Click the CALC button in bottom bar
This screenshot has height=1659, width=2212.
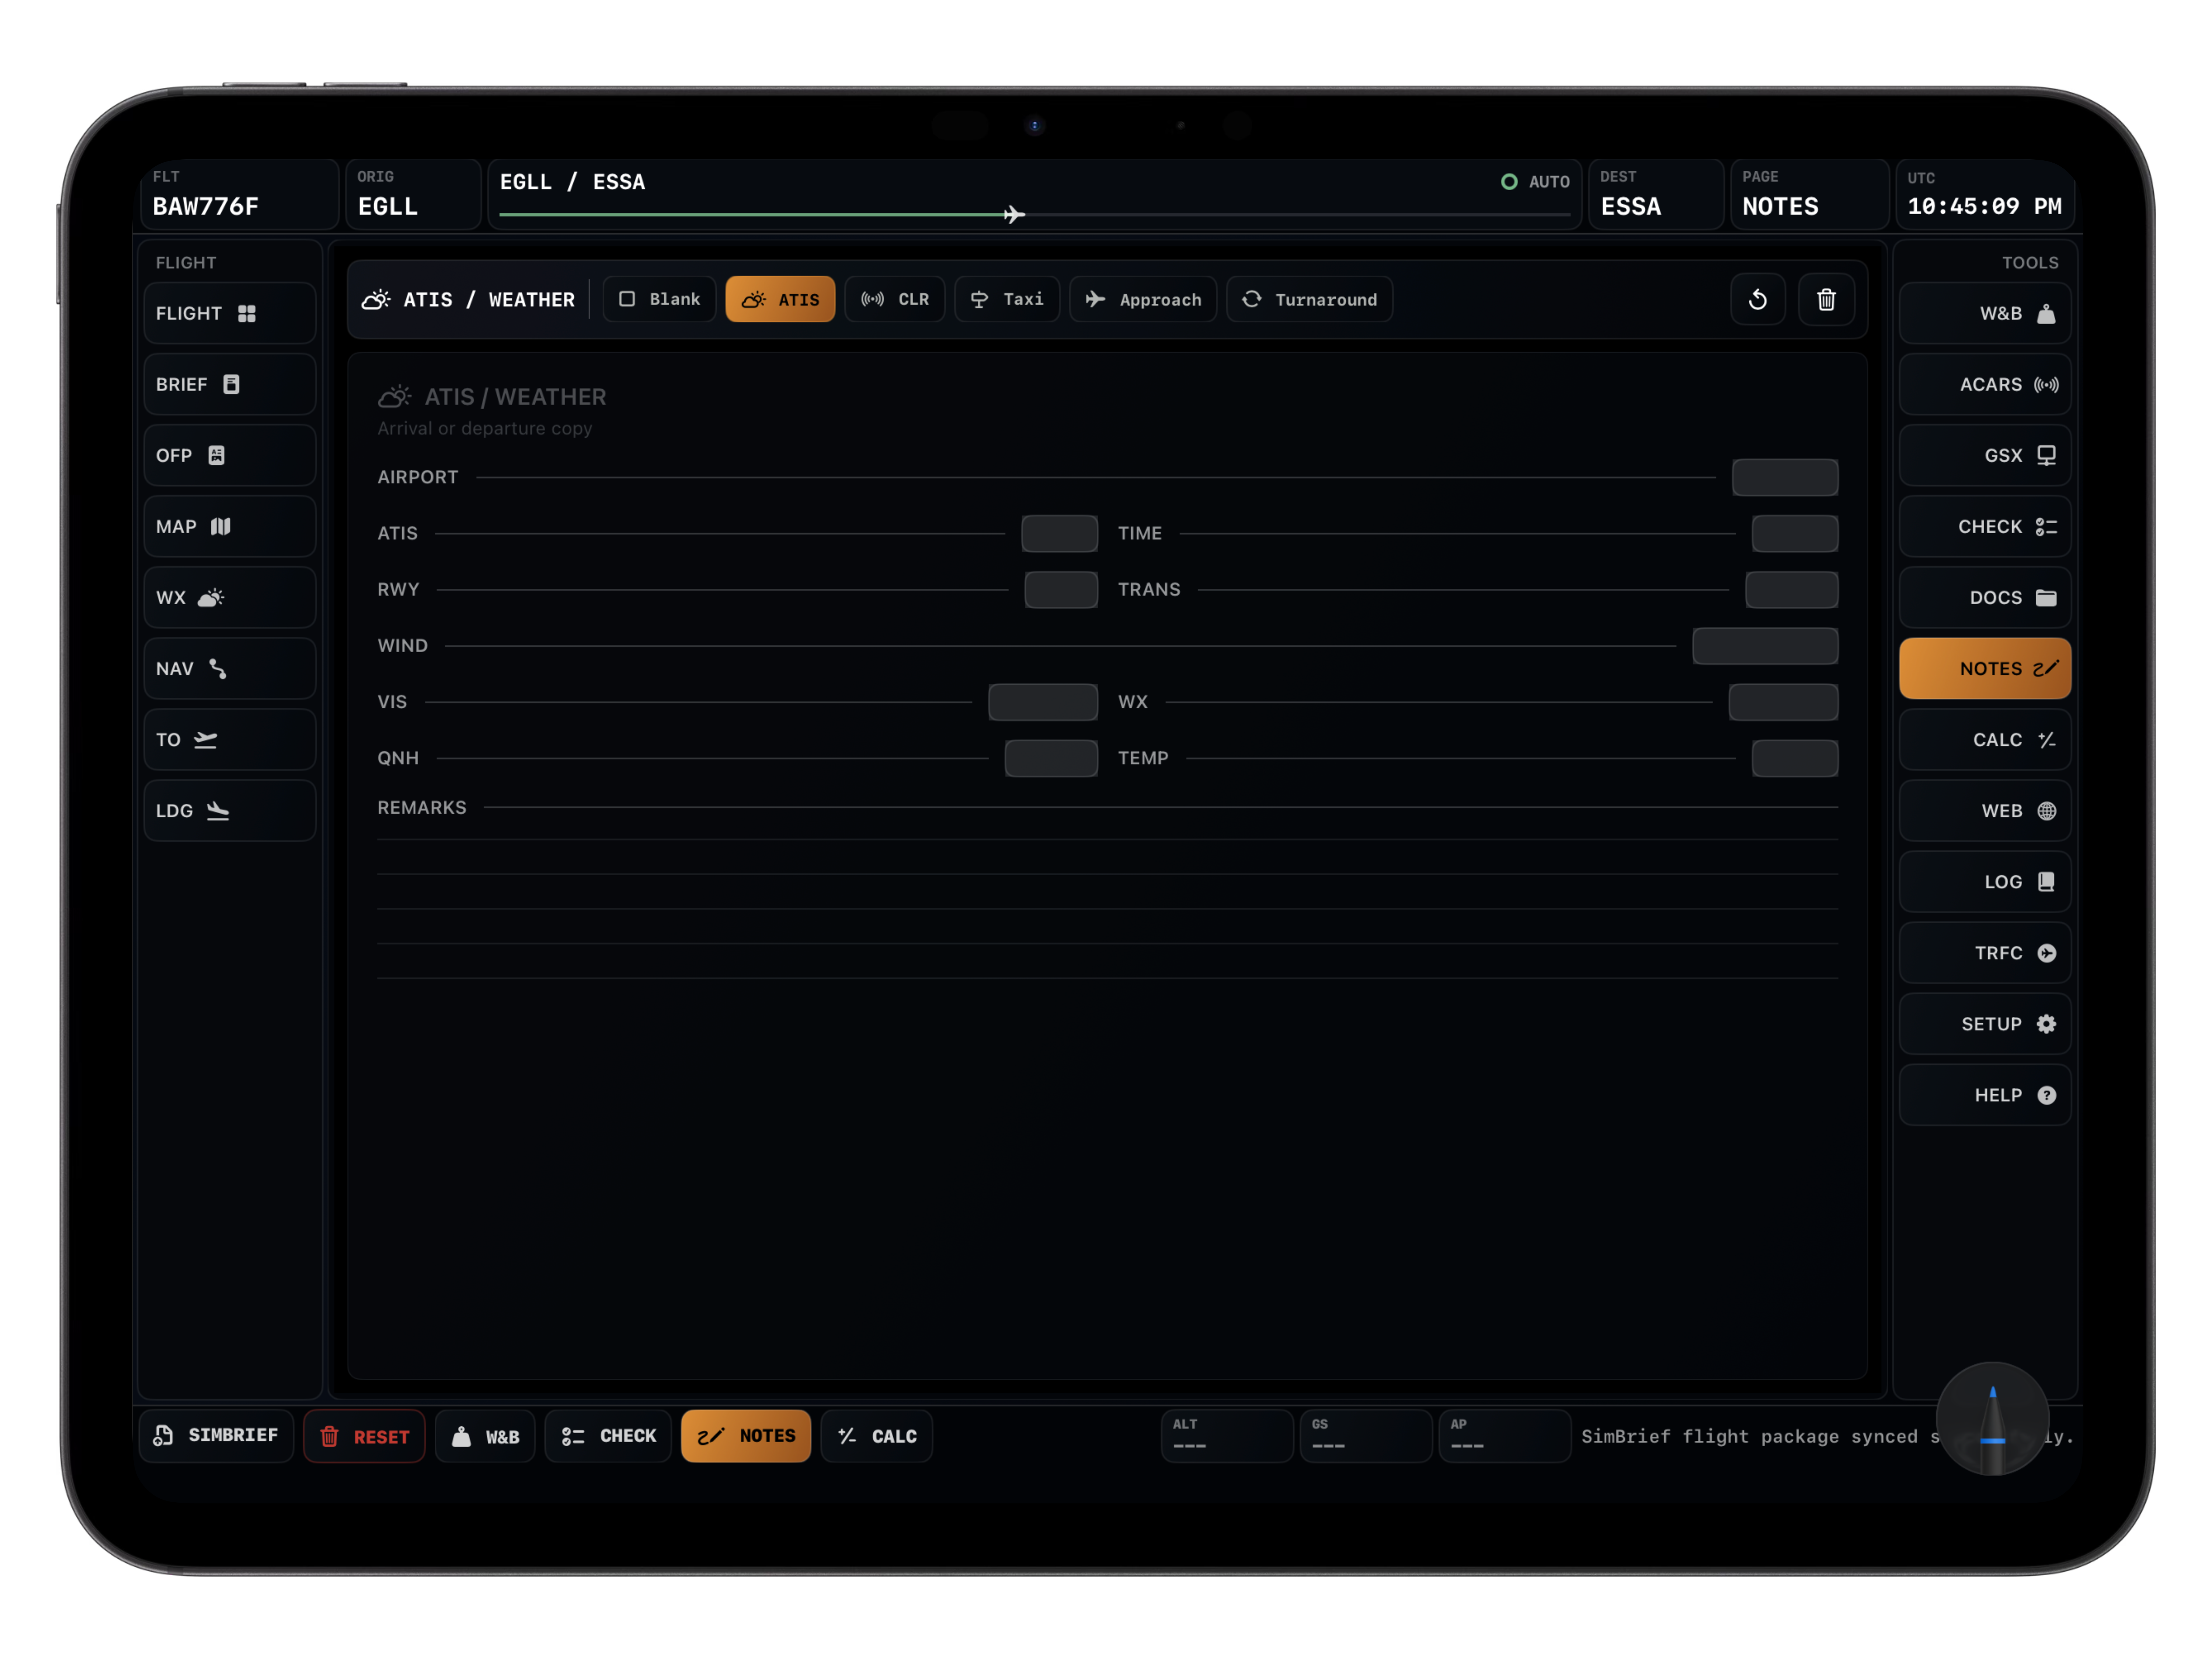[877, 1436]
